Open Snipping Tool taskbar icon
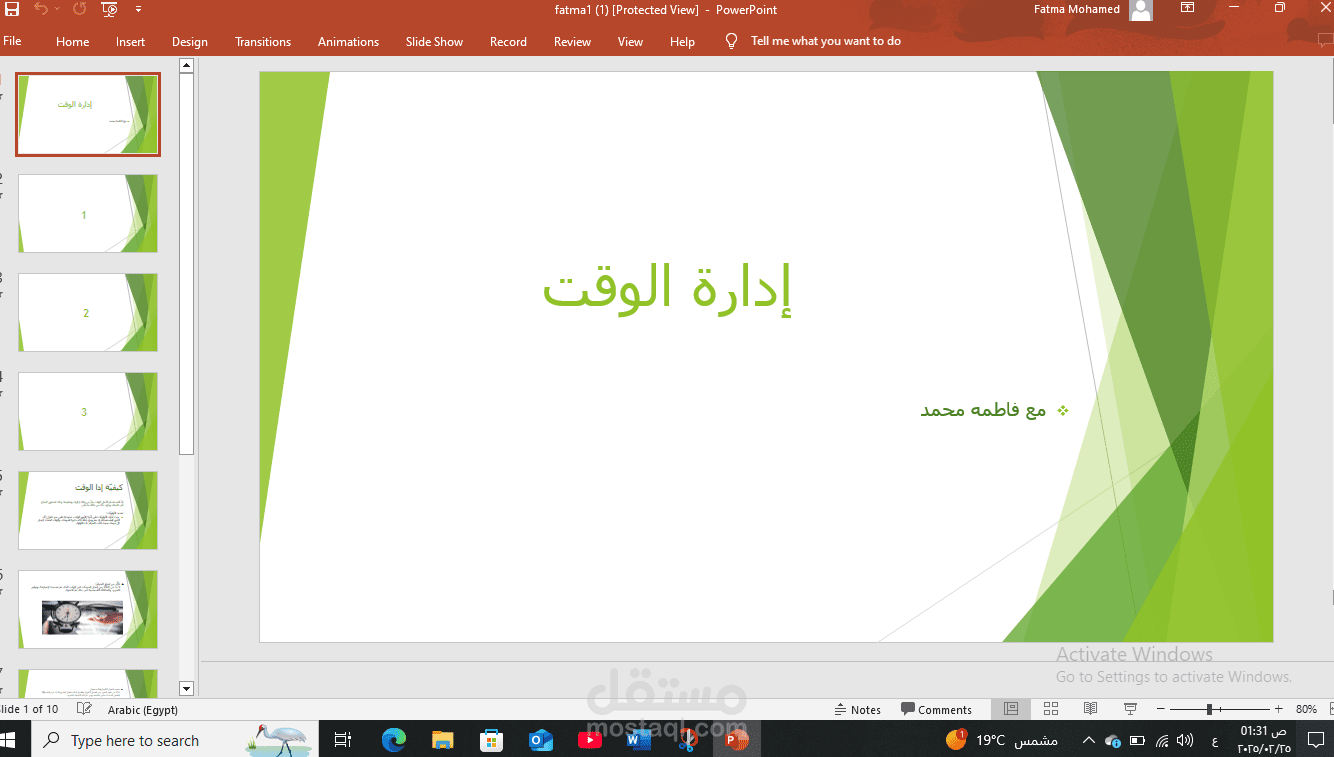The image size is (1334, 757). click(x=687, y=740)
